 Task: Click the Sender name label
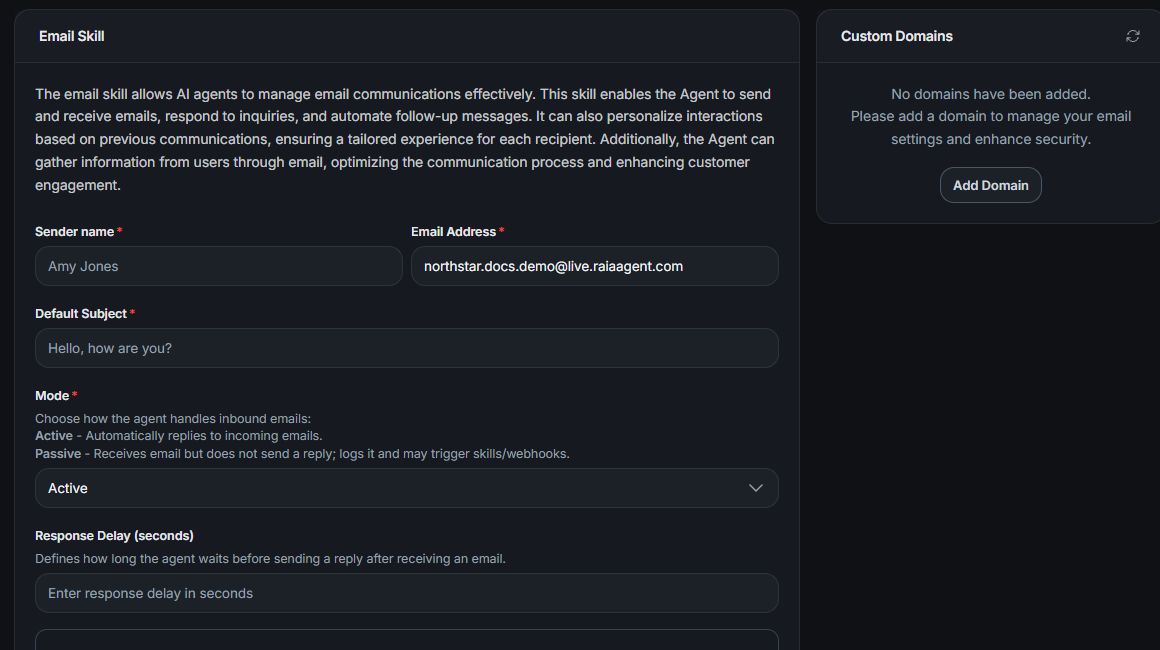[x=75, y=231]
